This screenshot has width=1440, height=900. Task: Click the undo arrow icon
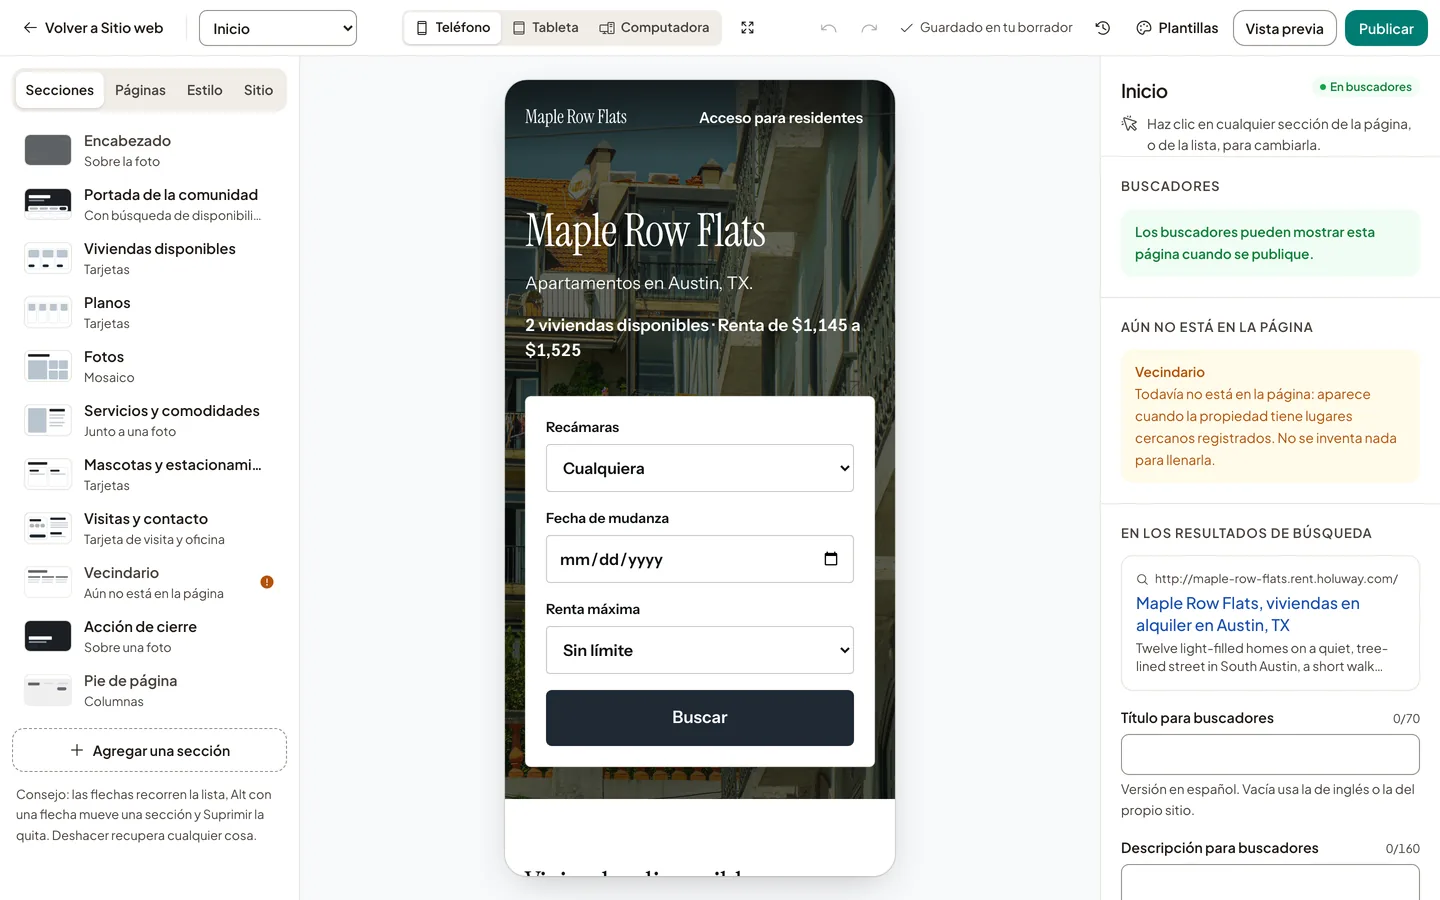tap(828, 28)
